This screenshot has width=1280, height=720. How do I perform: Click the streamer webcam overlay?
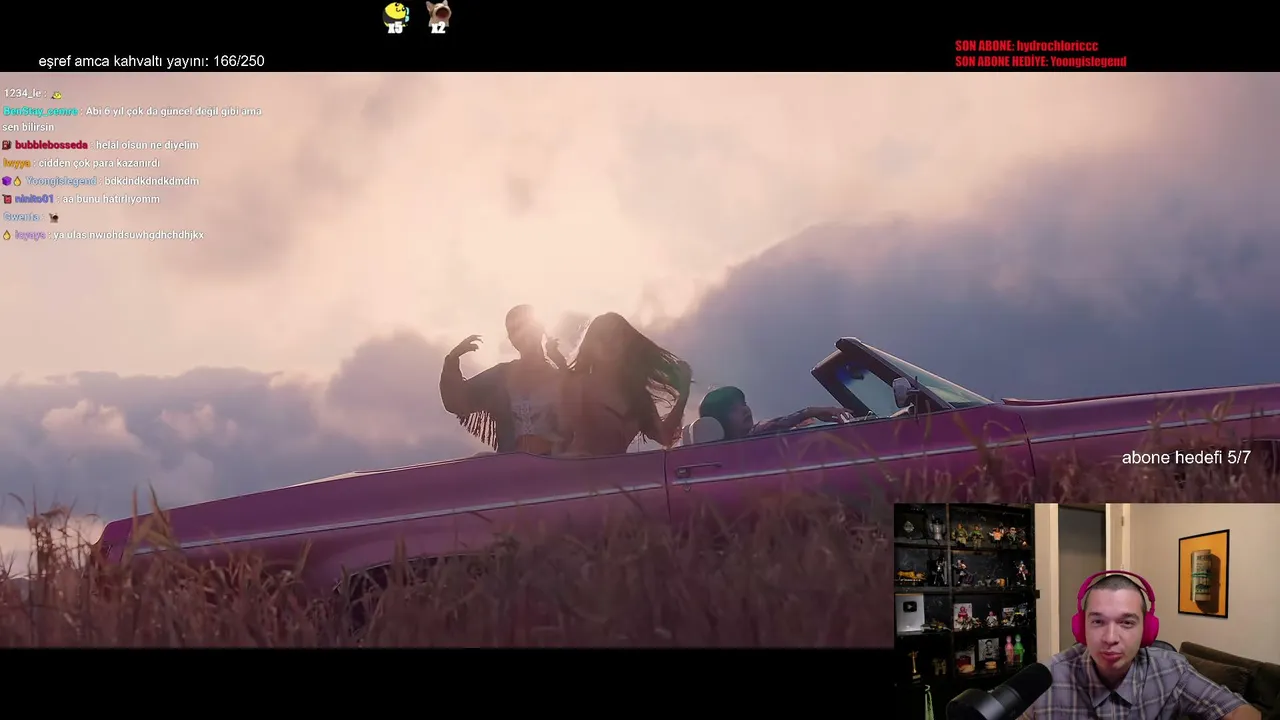coord(1086,611)
